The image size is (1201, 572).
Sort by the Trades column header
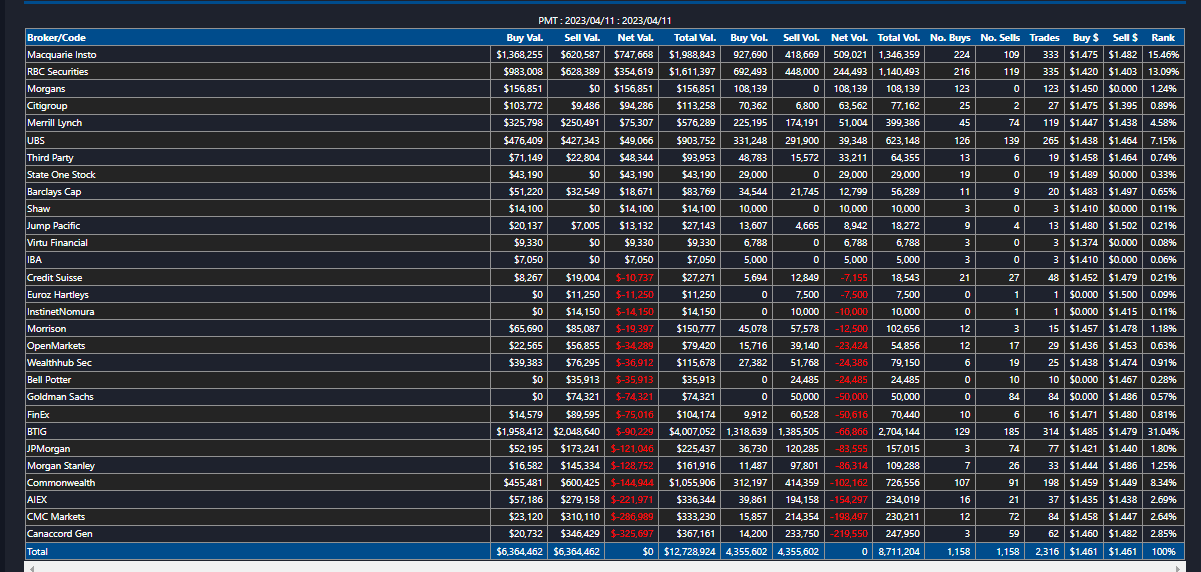click(x=1045, y=37)
